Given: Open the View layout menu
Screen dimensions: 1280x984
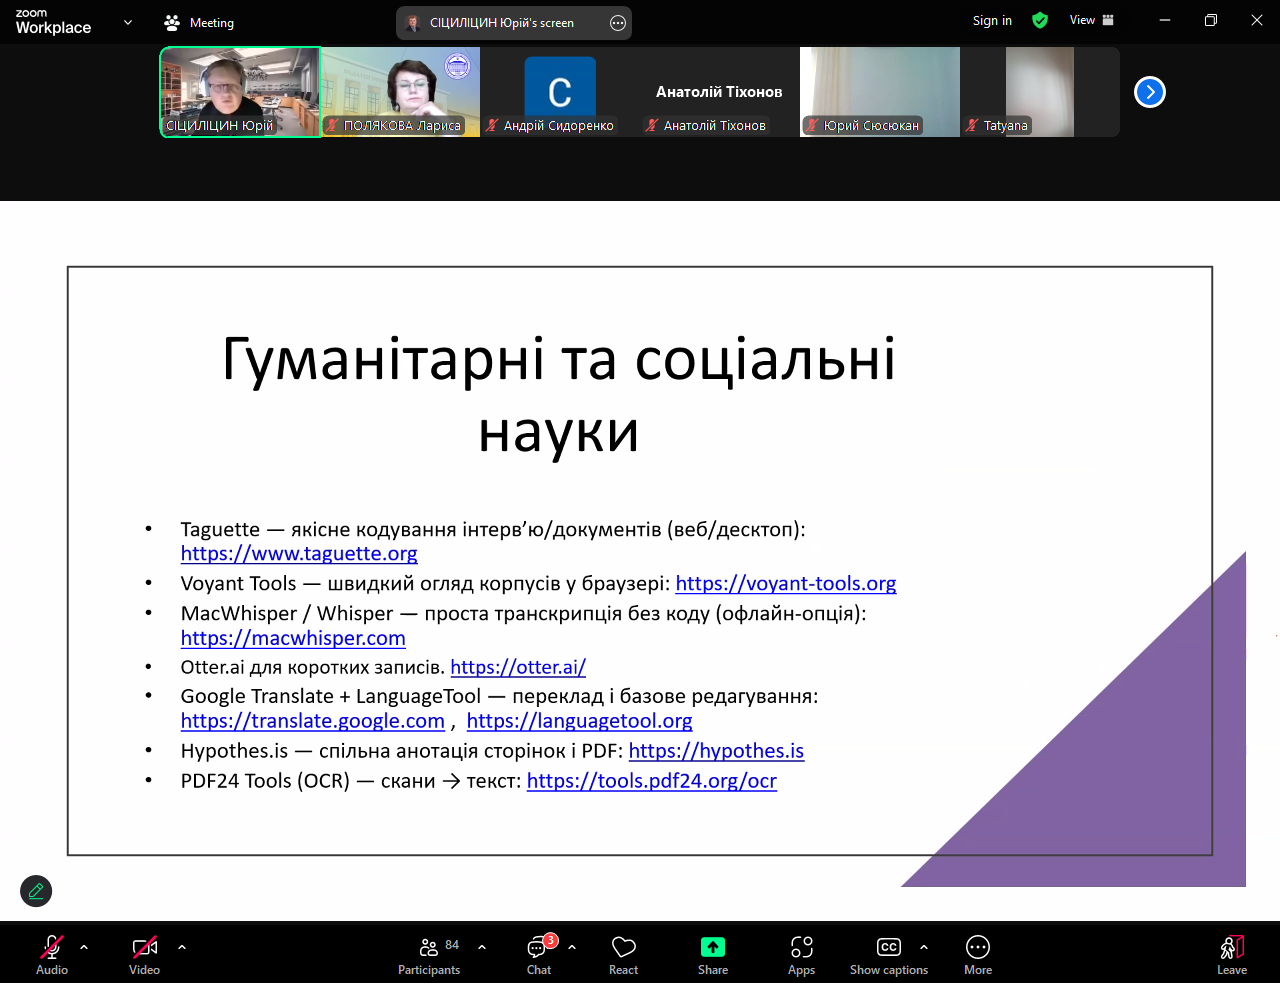Looking at the screenshot, I should tap(1091, 21).
